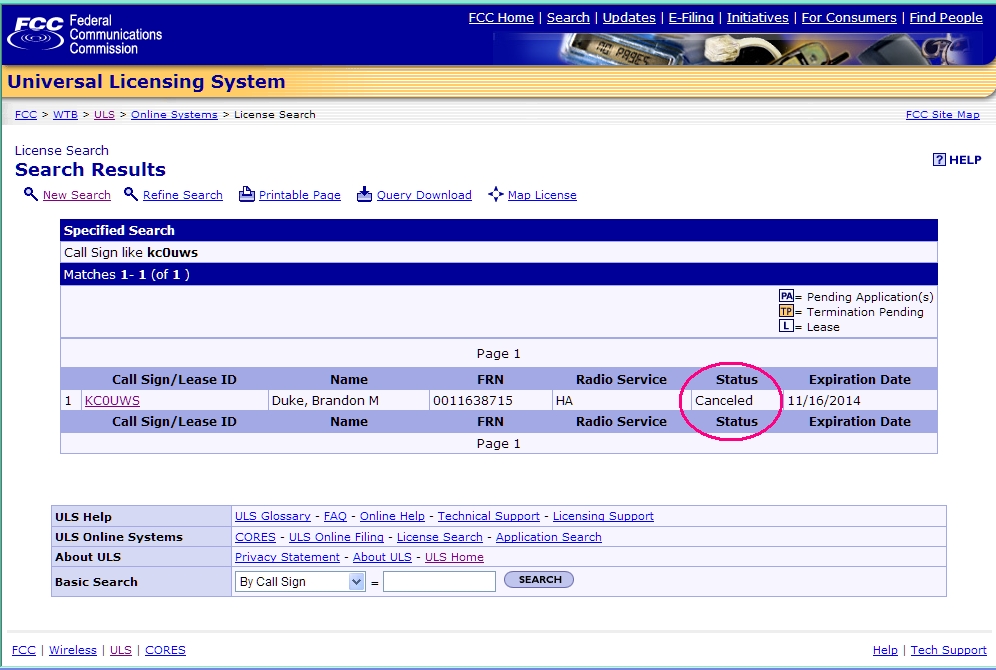The image size is (996, 670).
Task: Open Updates in top navigation
Action: 629,18
